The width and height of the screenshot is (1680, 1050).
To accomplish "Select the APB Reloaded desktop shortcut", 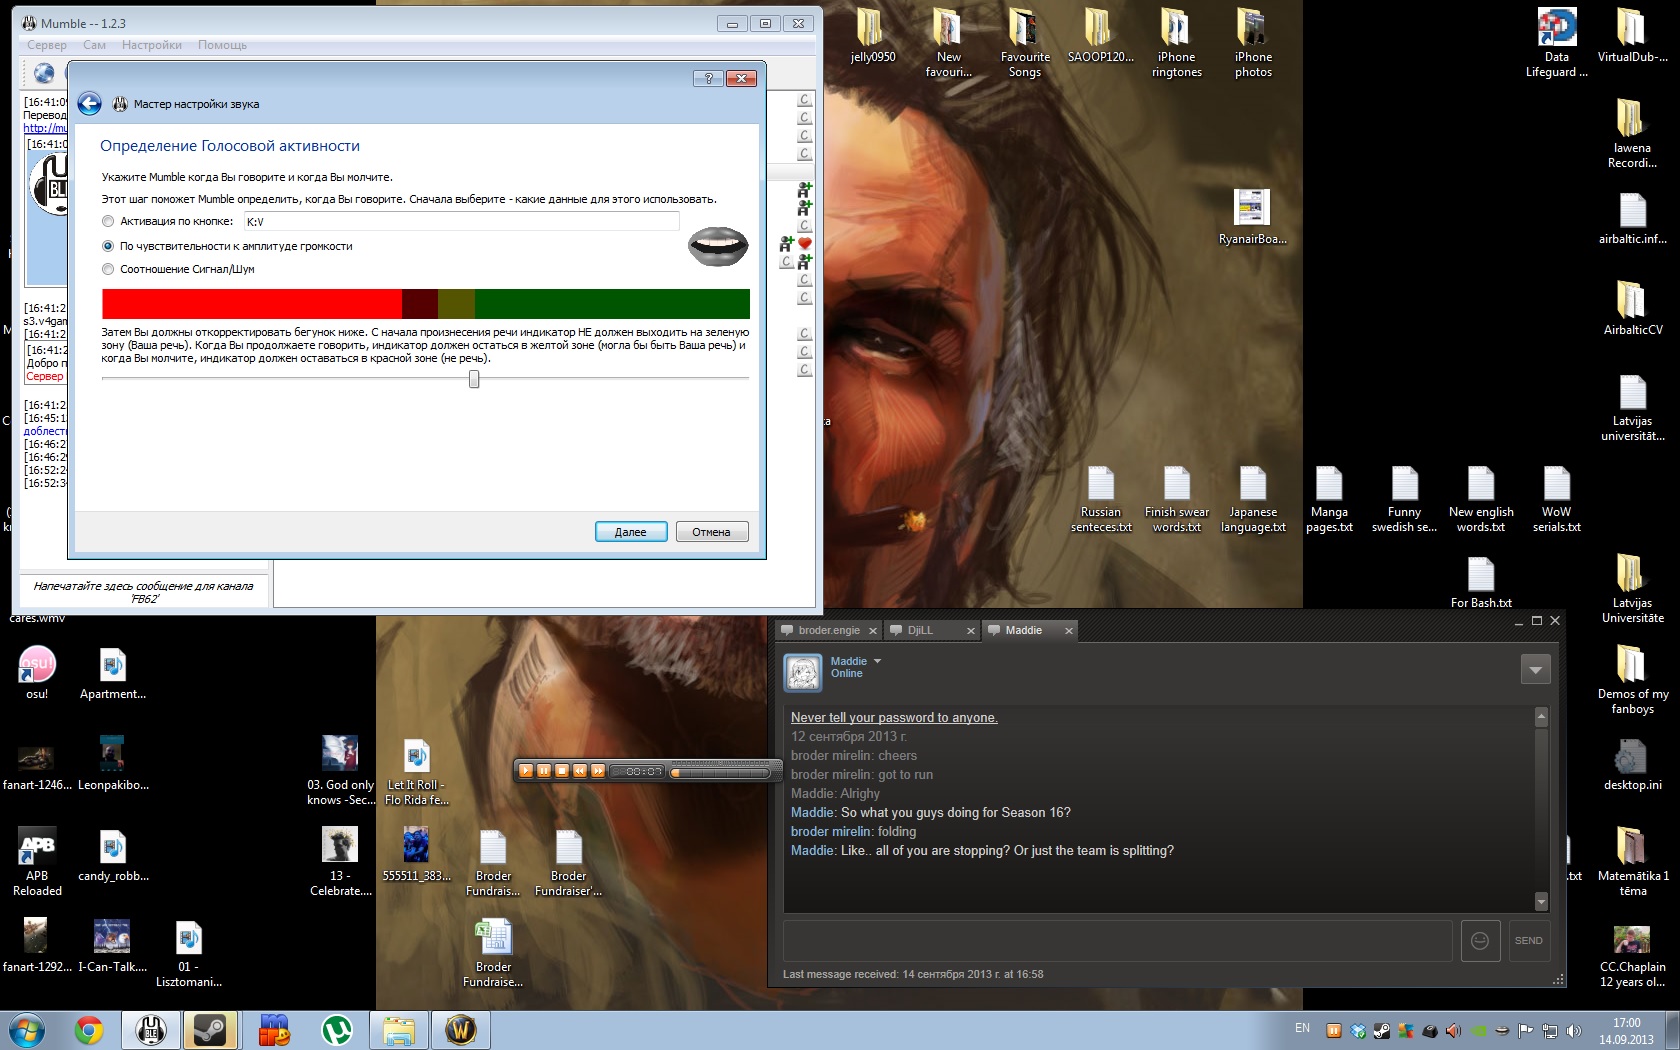I will 37,862.
